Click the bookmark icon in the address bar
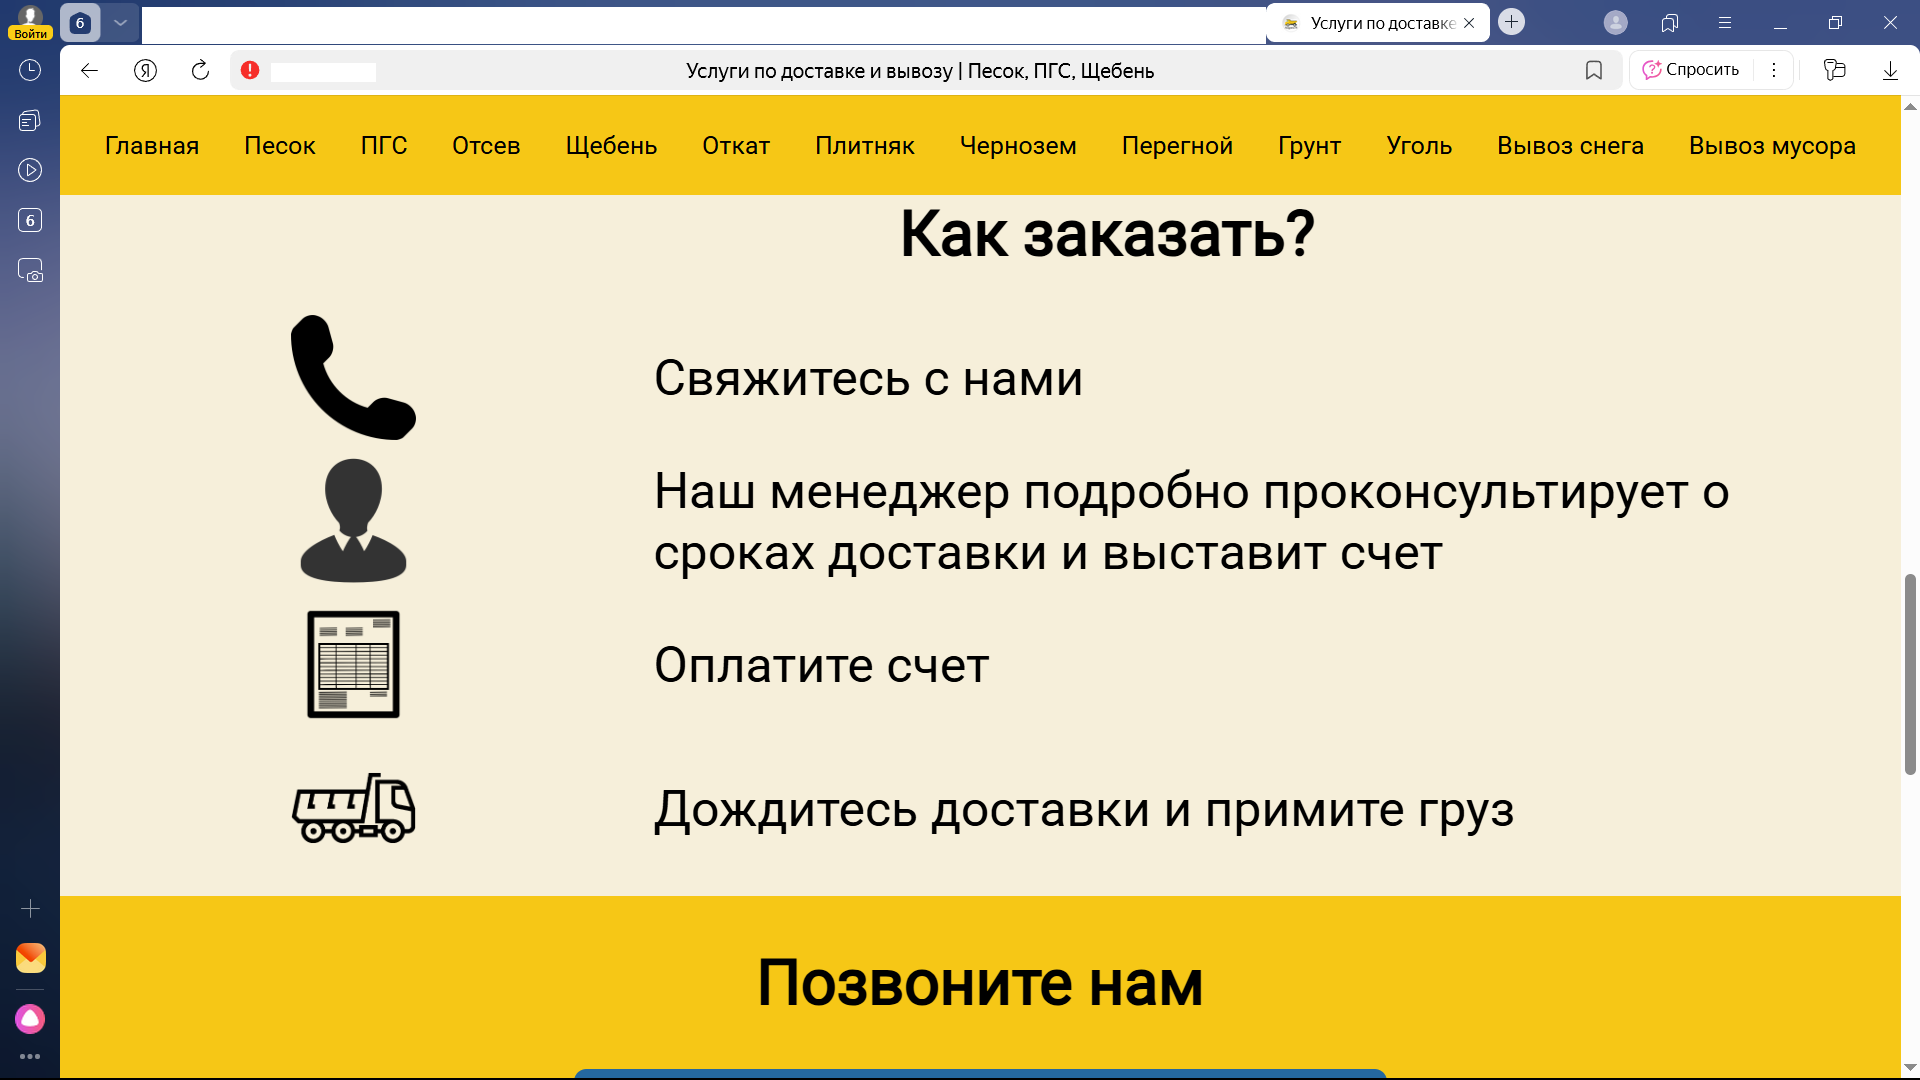The height and width of the screenshot is (1080, 1920). click(1593, 70)
